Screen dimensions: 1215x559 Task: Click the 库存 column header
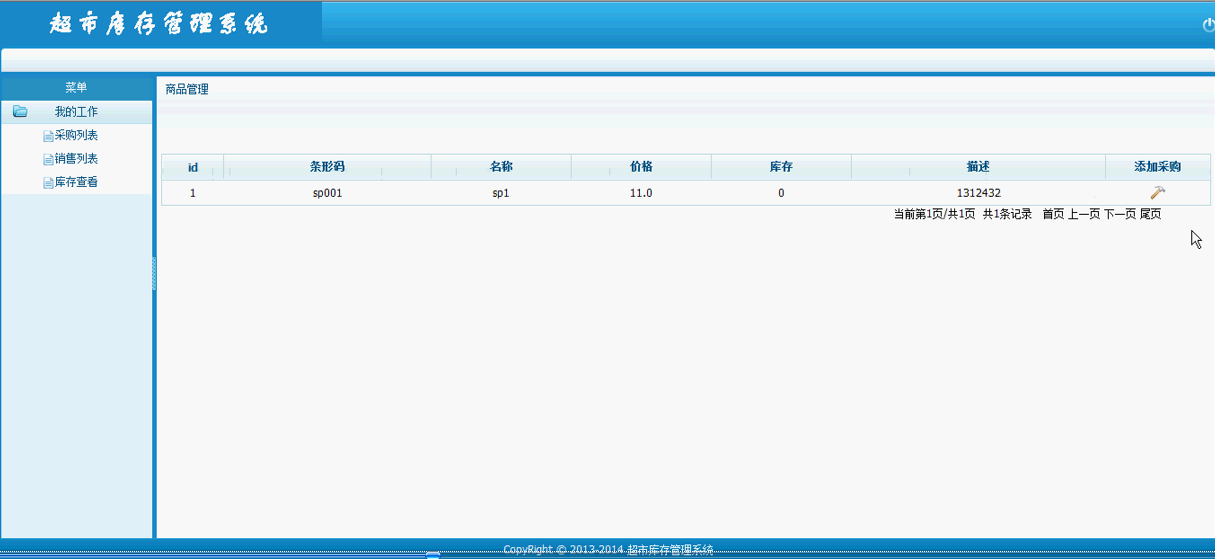(x=781, y=167)
